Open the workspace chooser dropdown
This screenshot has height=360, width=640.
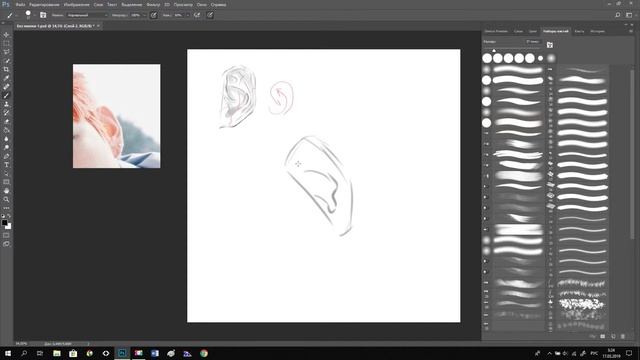pyautogui.click(x=629, y=15)
